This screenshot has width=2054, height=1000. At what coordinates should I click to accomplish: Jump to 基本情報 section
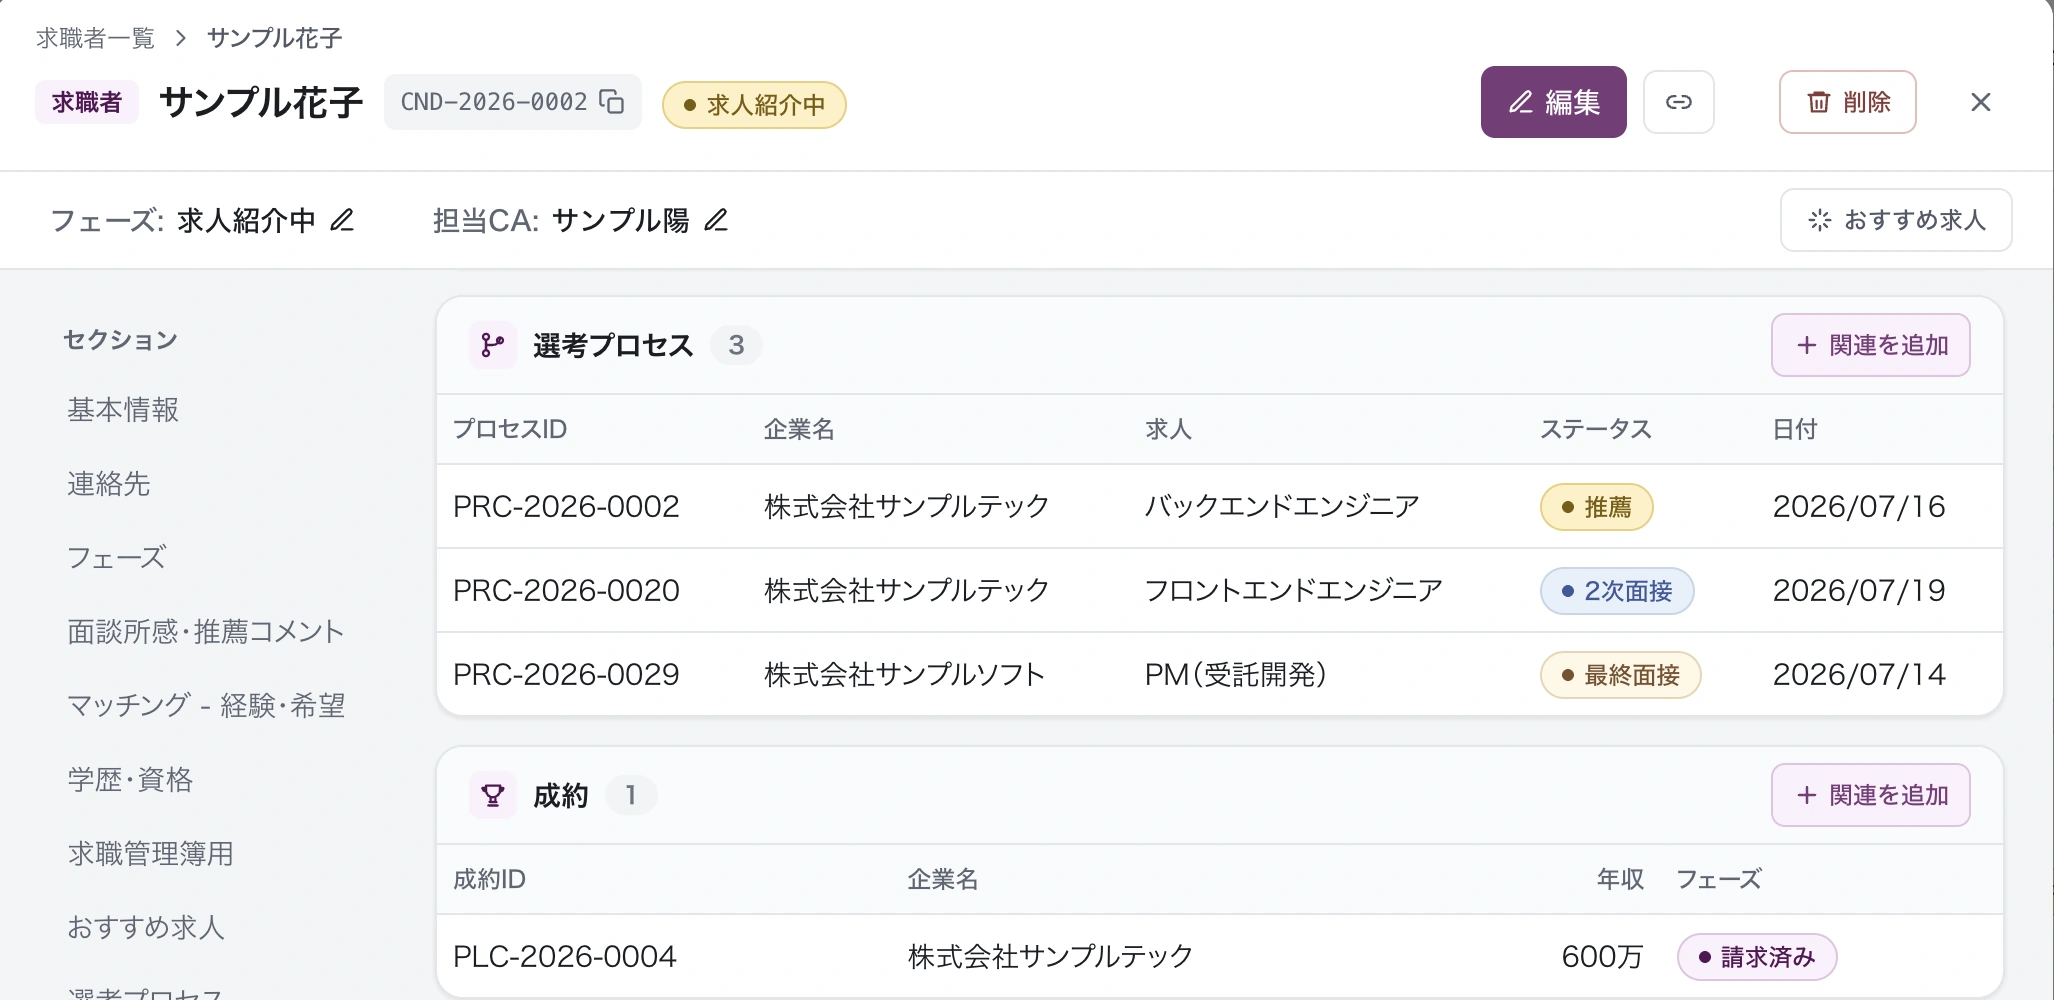[123, 410]
